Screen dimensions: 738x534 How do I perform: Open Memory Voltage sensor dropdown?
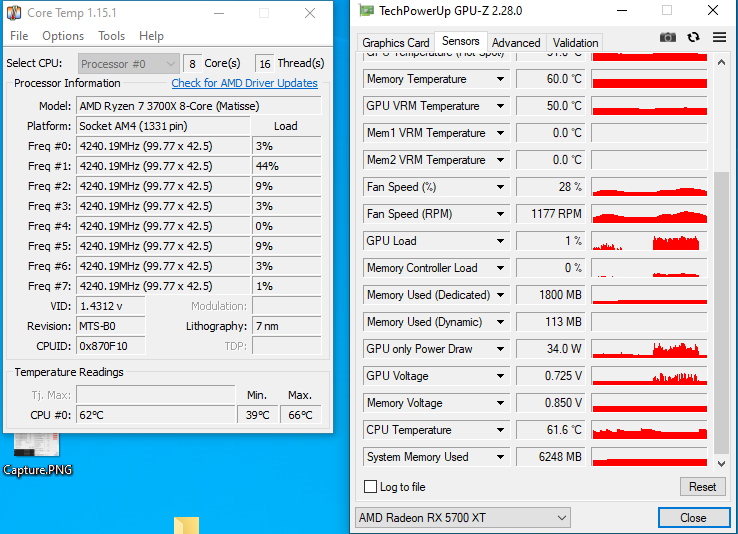500,403
